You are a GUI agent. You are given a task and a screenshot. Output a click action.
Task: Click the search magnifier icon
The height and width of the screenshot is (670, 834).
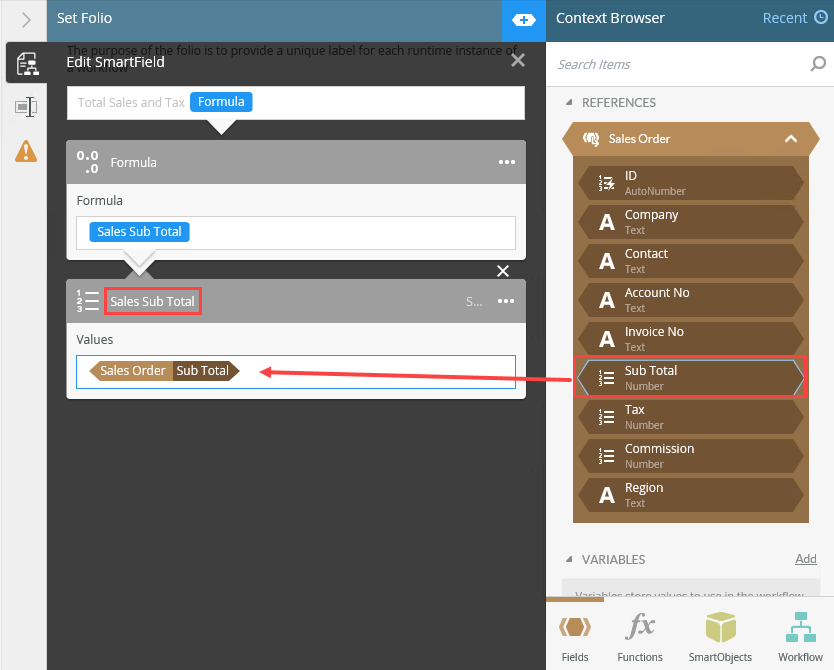(x=818, y=64)
